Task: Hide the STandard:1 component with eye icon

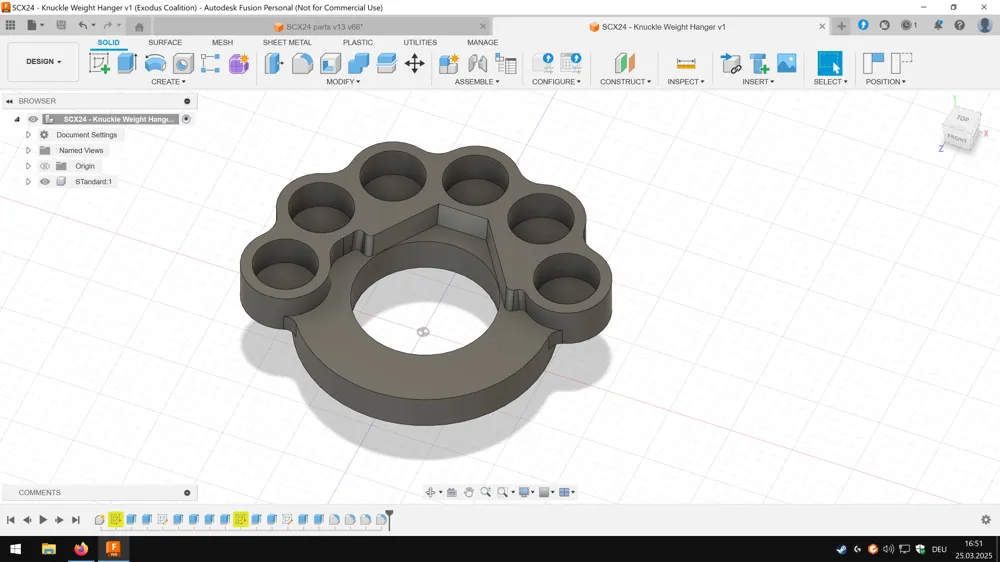Action: click(45, 182)
